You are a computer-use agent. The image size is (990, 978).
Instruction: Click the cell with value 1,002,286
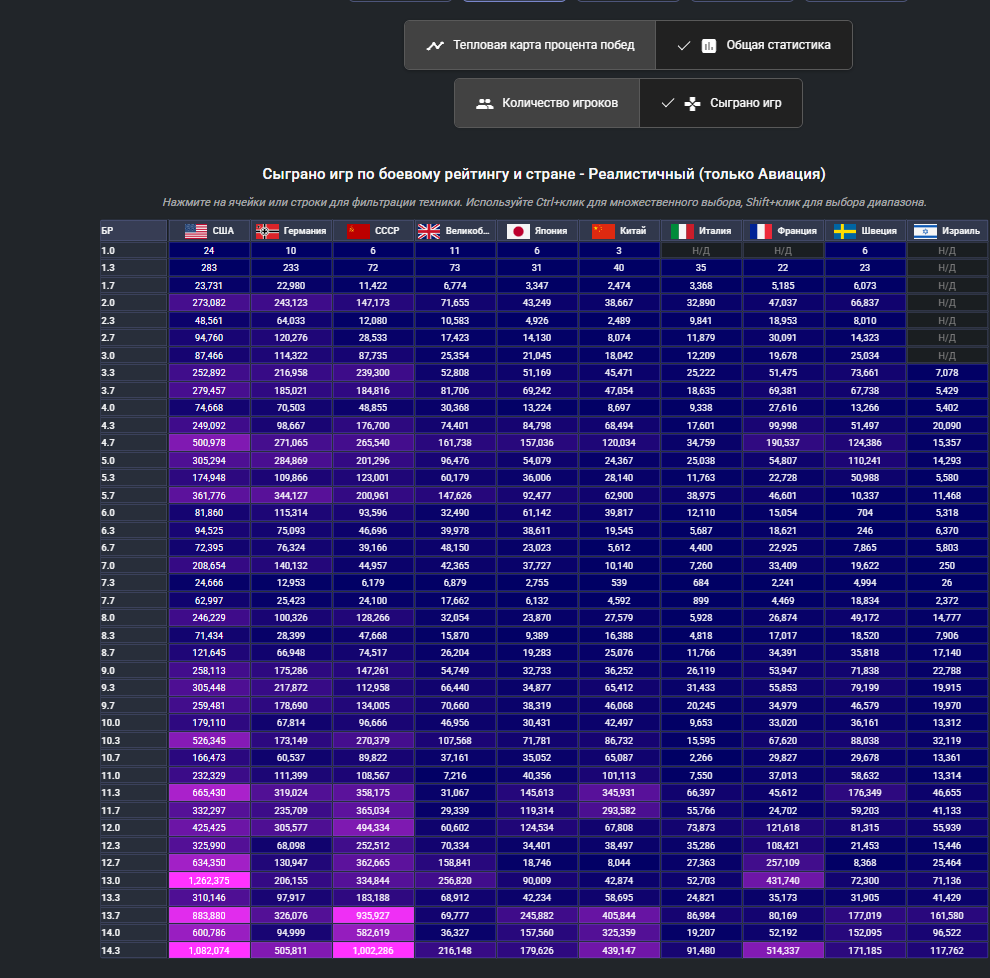click(373, 950)
